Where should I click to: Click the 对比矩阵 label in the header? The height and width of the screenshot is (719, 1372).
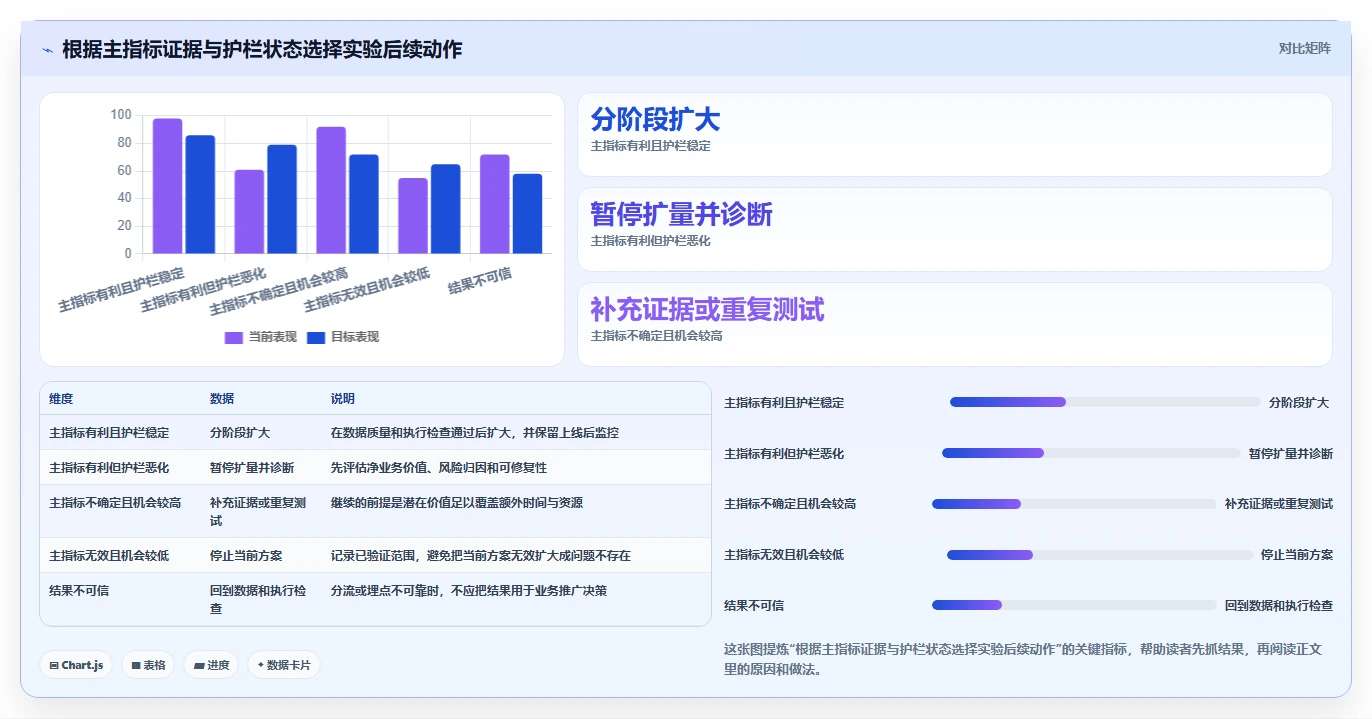pos(1304,48)
